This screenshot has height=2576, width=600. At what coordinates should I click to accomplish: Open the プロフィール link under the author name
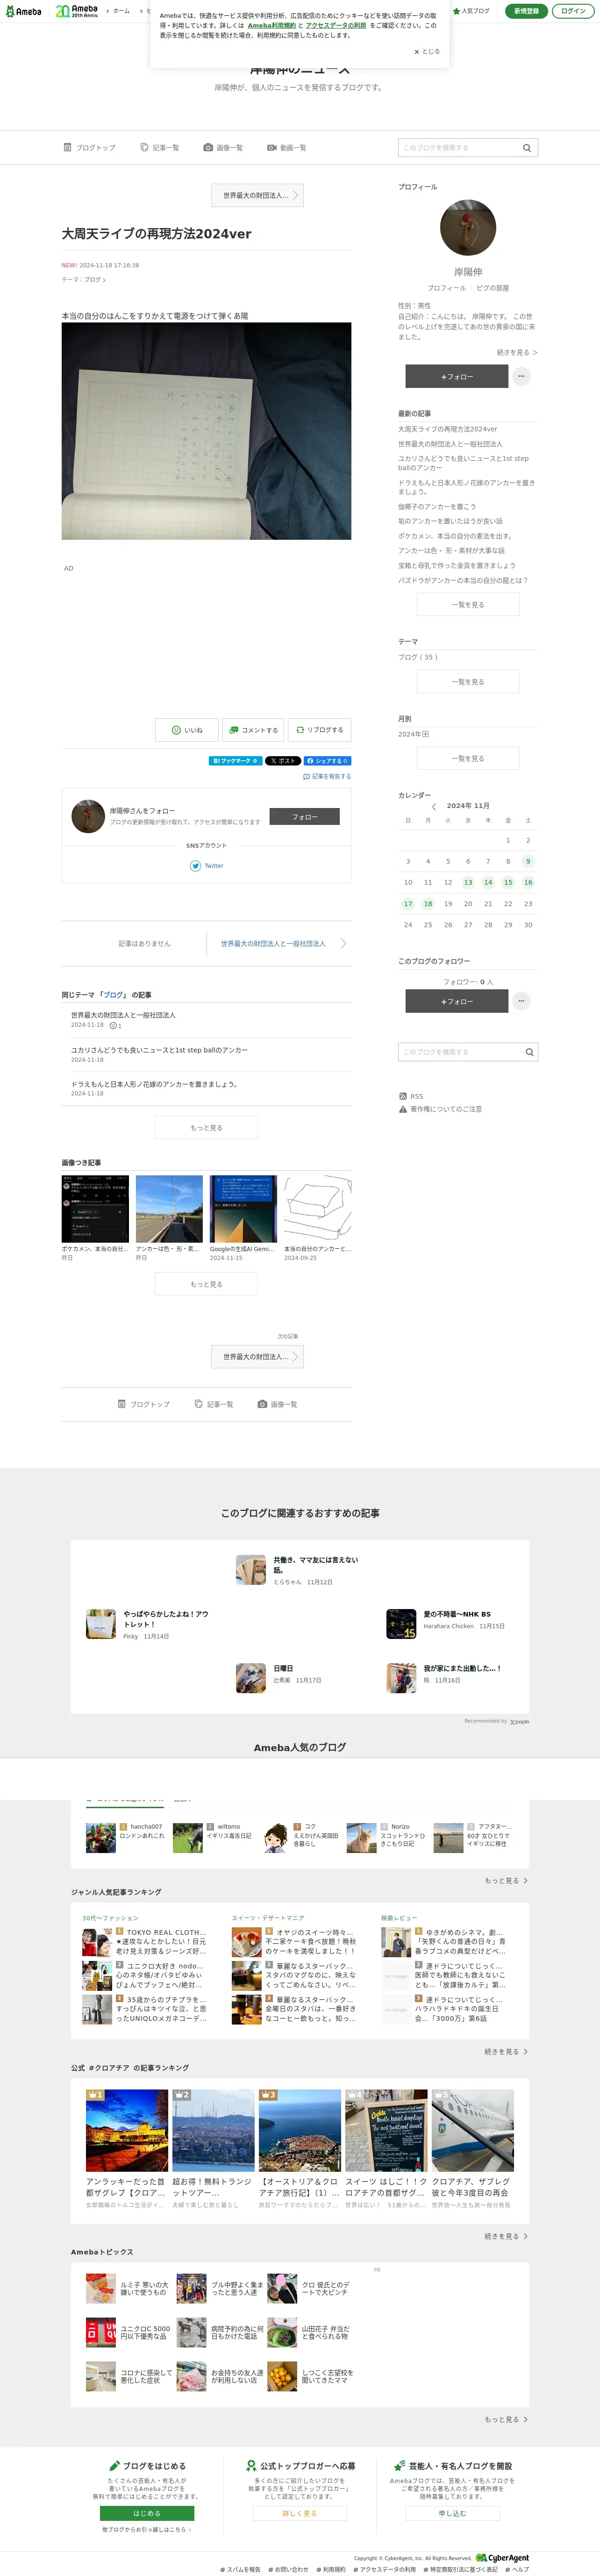pyautogui.click(x=447, y=288)
